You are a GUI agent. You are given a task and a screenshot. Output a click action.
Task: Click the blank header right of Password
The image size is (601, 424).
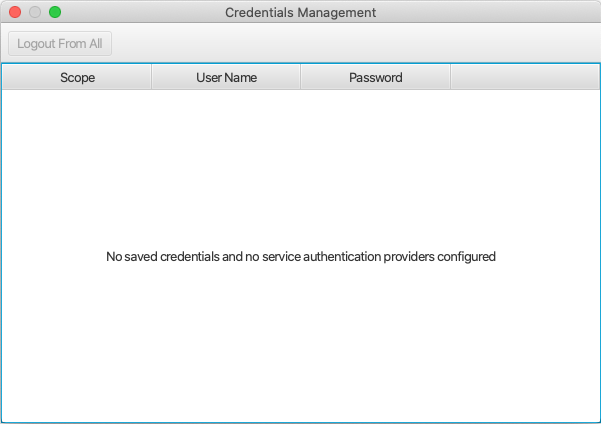524,77
